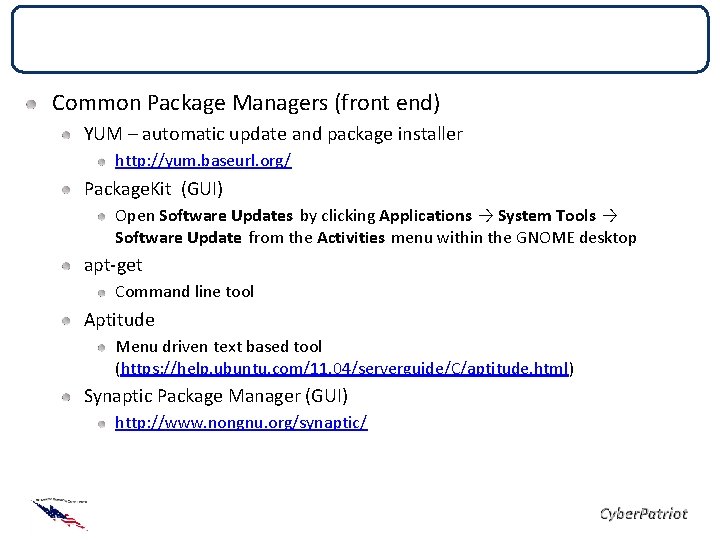Click the Synaptic Package Manager (GUI) line

[x=216, y=396]
